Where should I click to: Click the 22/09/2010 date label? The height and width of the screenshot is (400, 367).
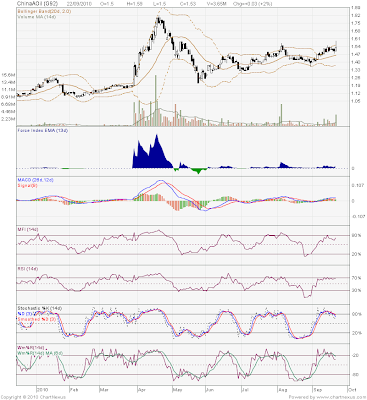[x=80, y=3]
